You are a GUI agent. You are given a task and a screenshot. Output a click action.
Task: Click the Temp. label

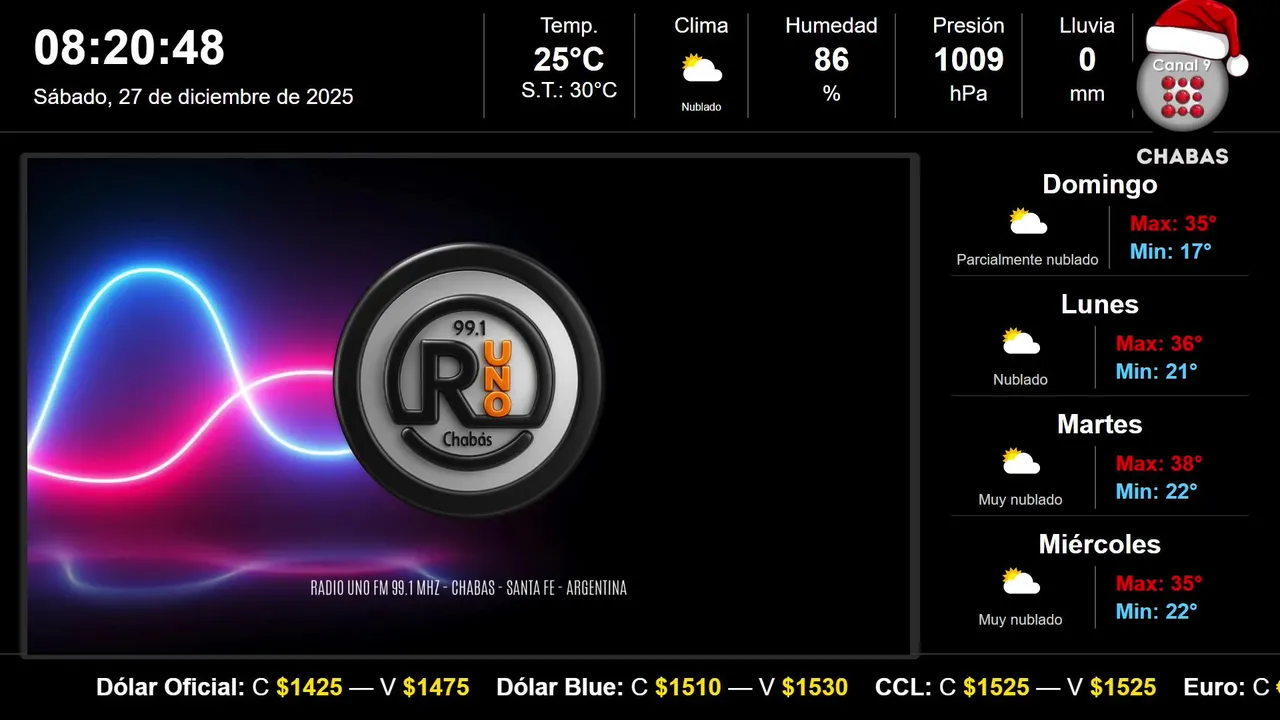pos(569,26)
